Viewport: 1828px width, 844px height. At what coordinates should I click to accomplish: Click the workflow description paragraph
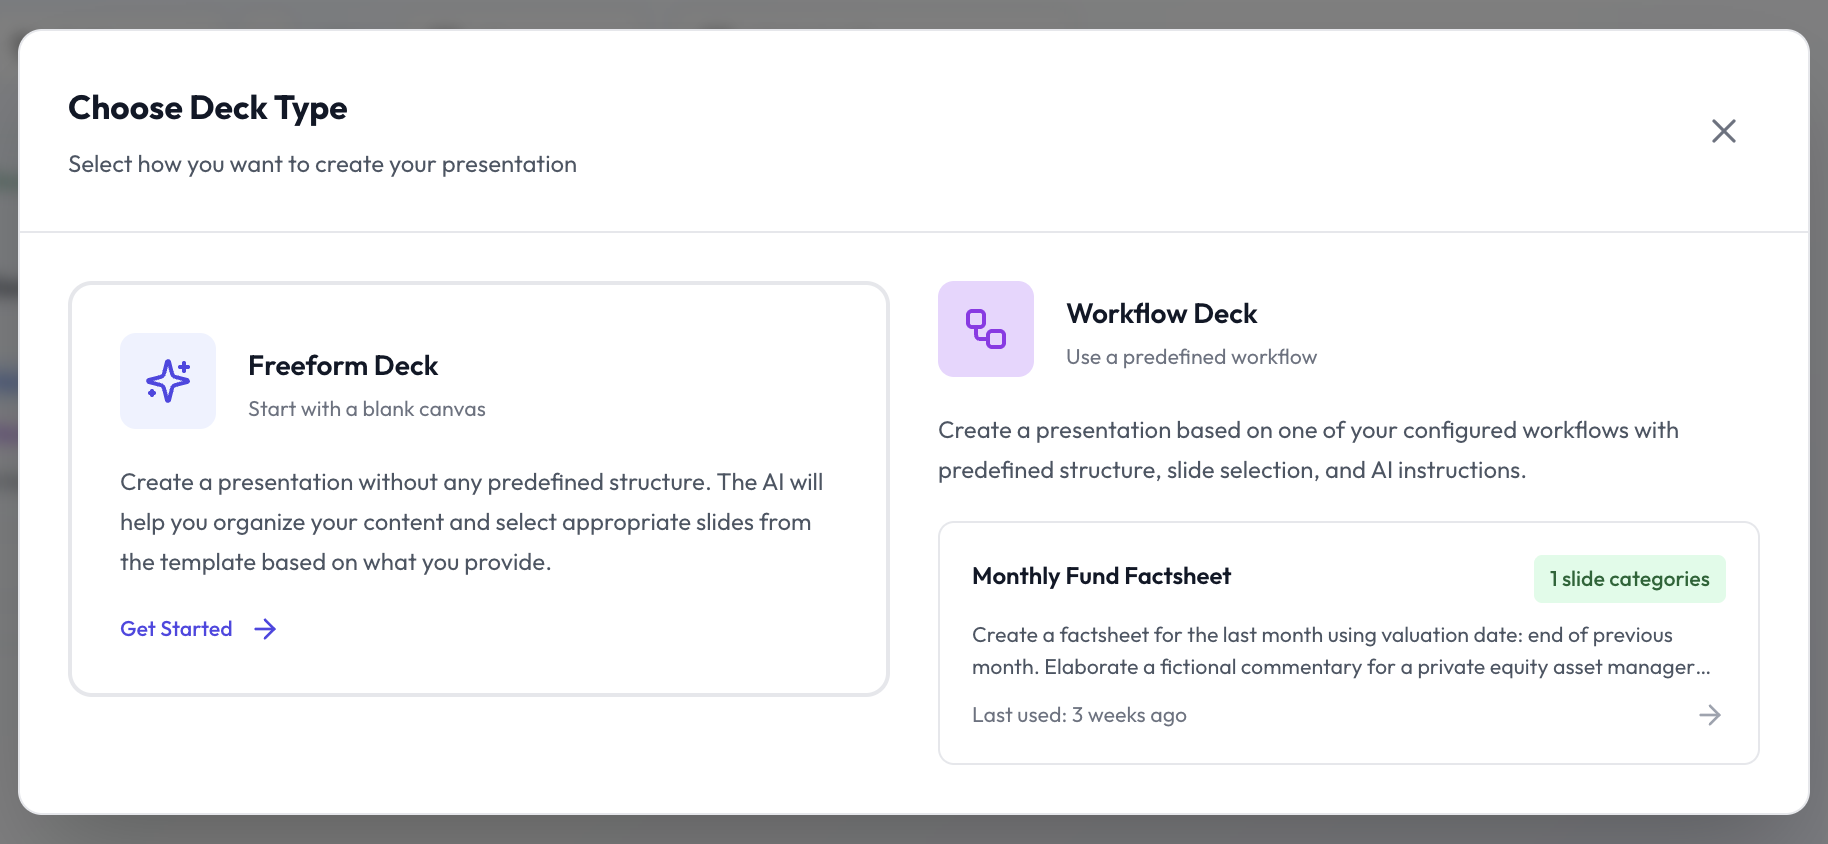pyautogui.click(x=1307, y=450)
